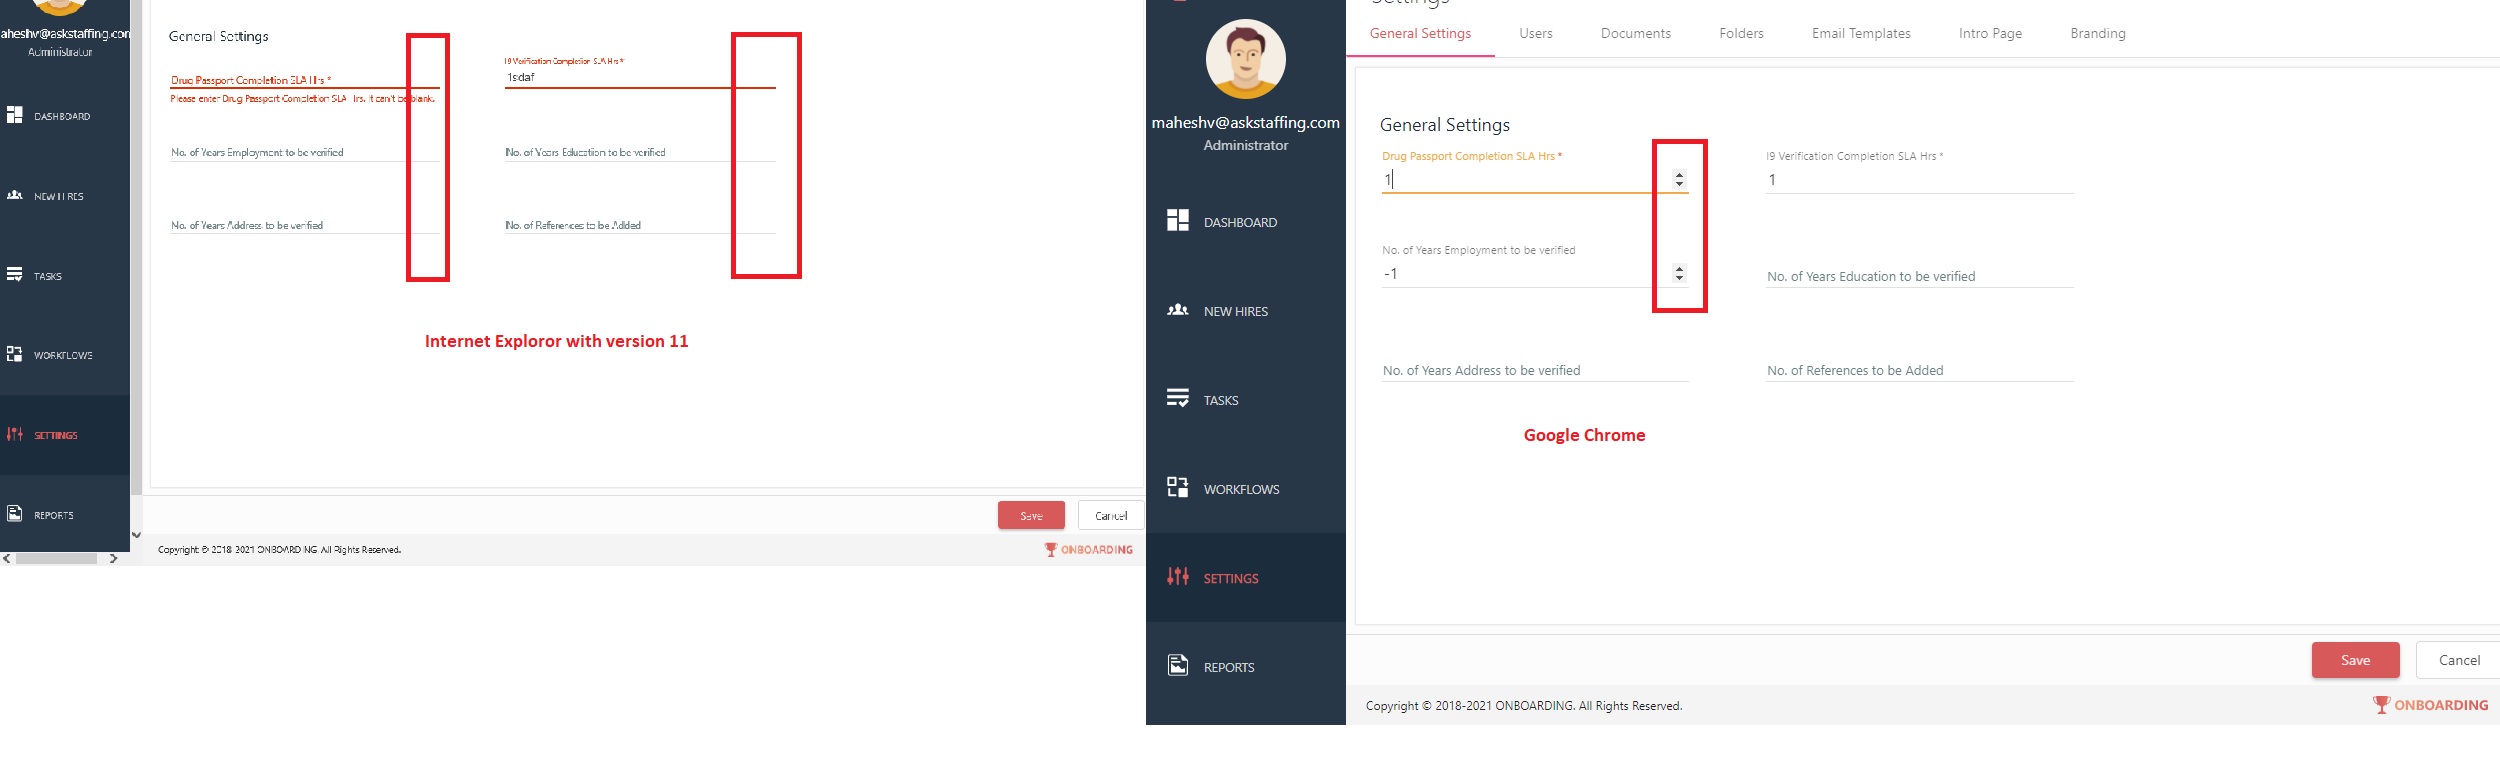
Task: Increase Years Employment value with up arrow
Action: (1679, 268)
